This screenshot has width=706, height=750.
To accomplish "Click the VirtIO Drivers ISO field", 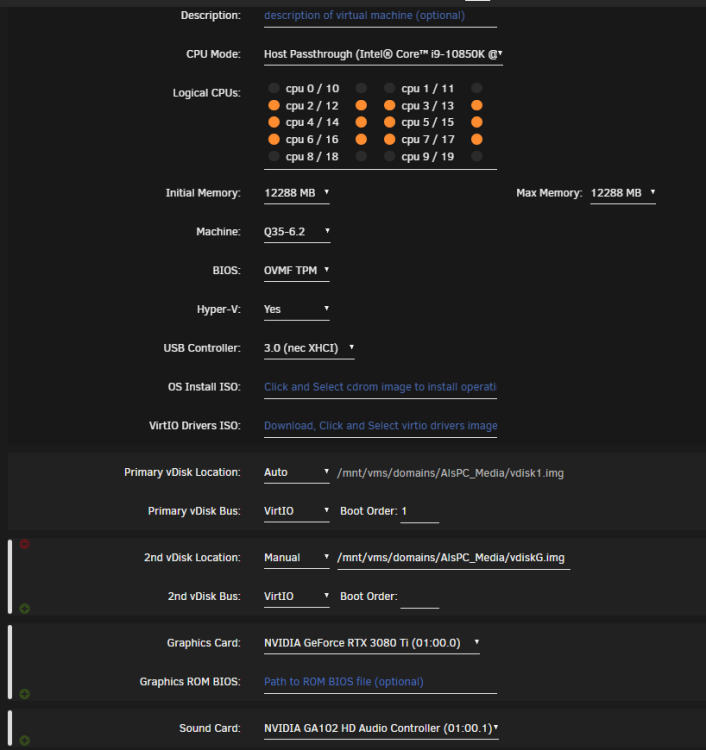I will tap(380, 426).
